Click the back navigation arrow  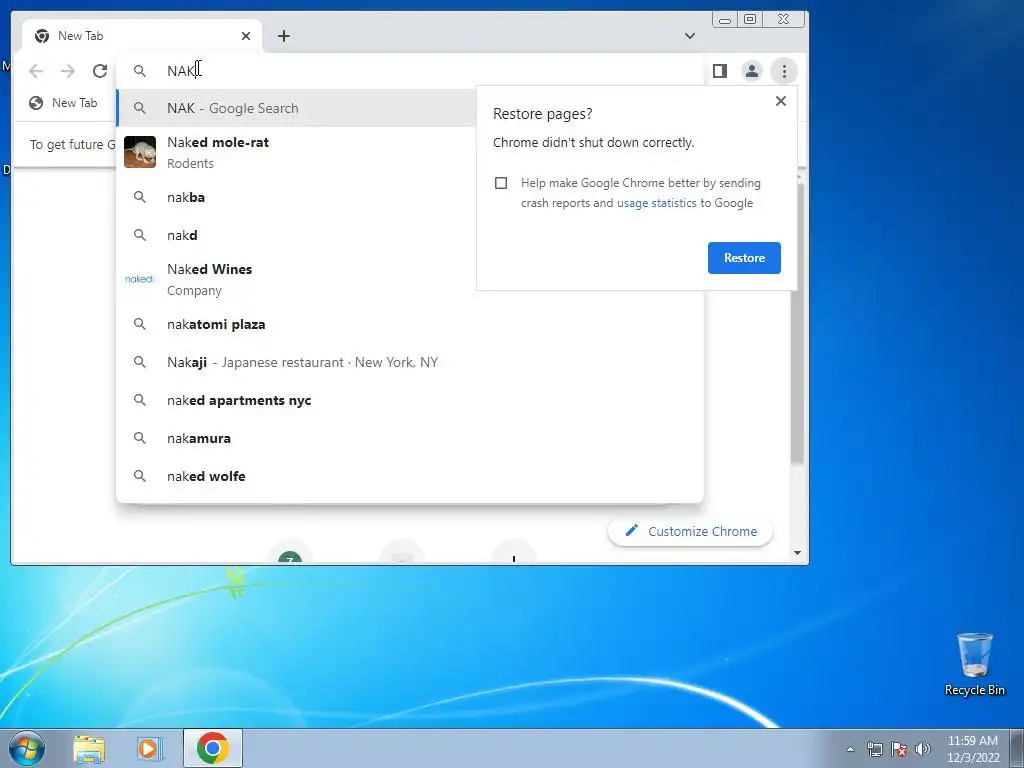pyautogui.click(x=36, y=71)
